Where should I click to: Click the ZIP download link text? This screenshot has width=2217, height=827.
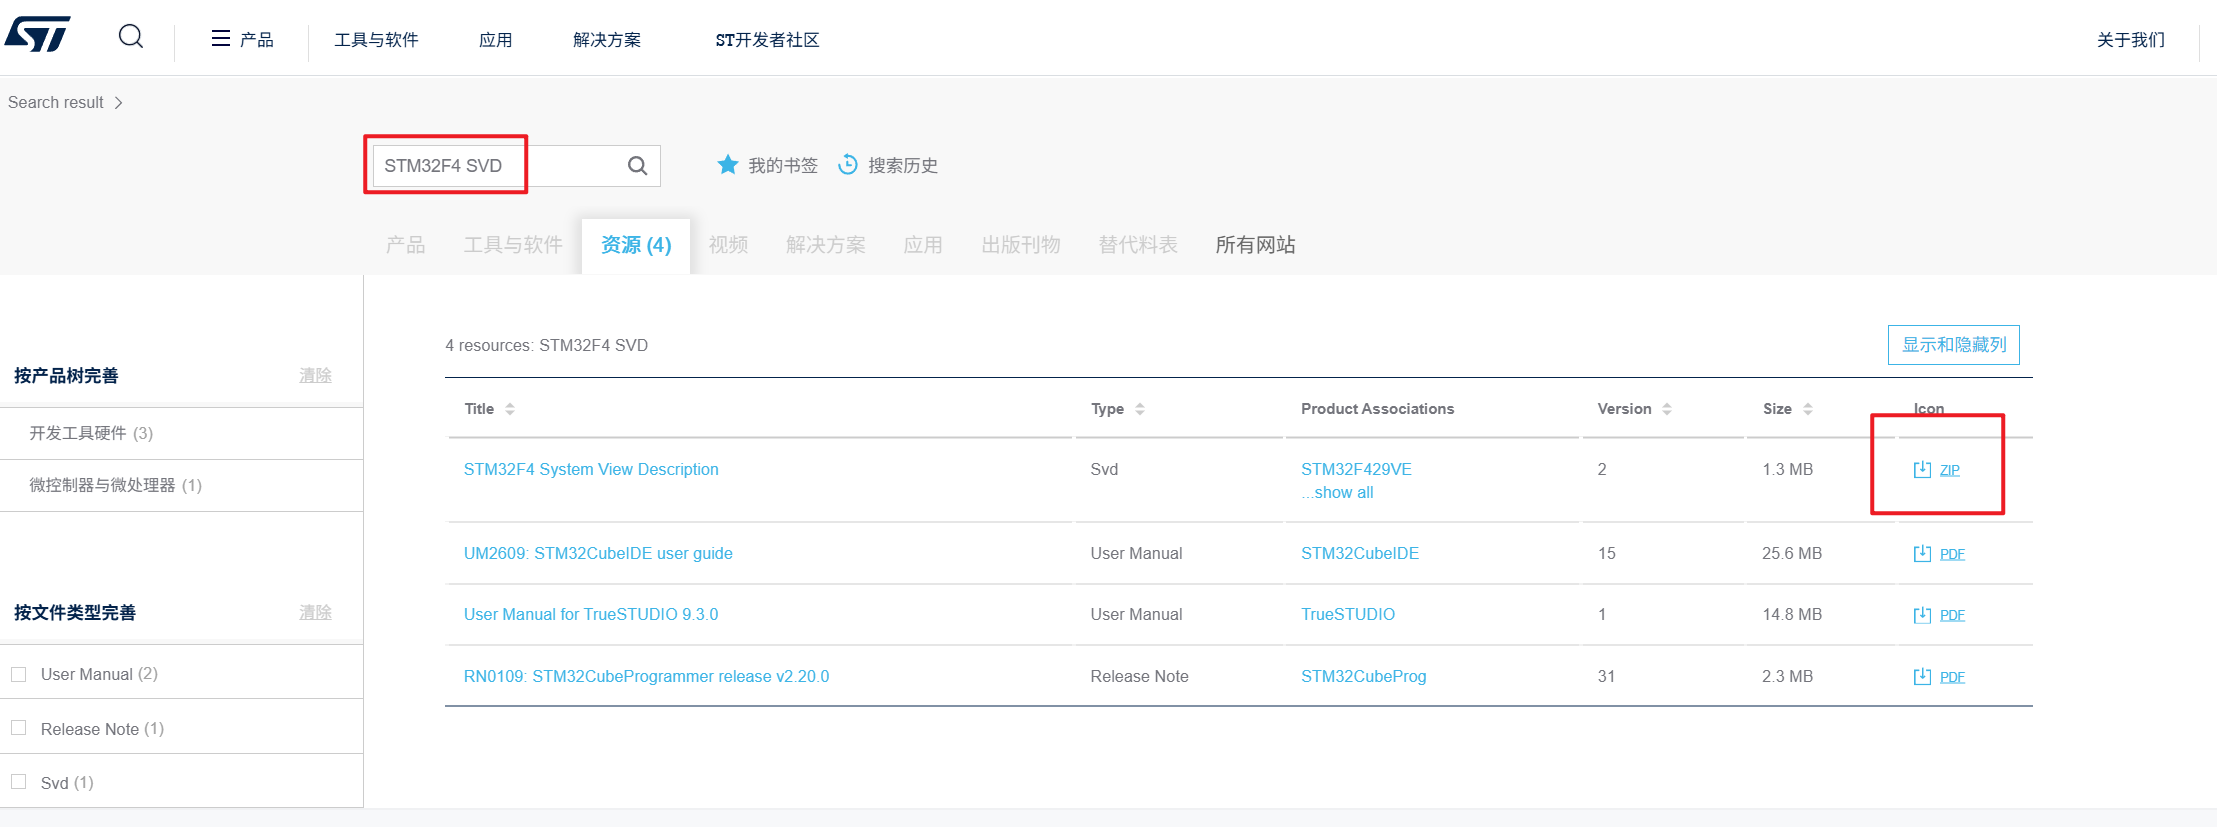(1950, 470)
